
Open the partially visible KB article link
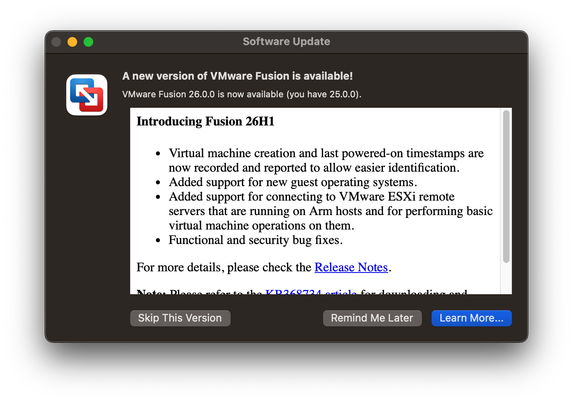pyautogui.click(x=311, y=292)
